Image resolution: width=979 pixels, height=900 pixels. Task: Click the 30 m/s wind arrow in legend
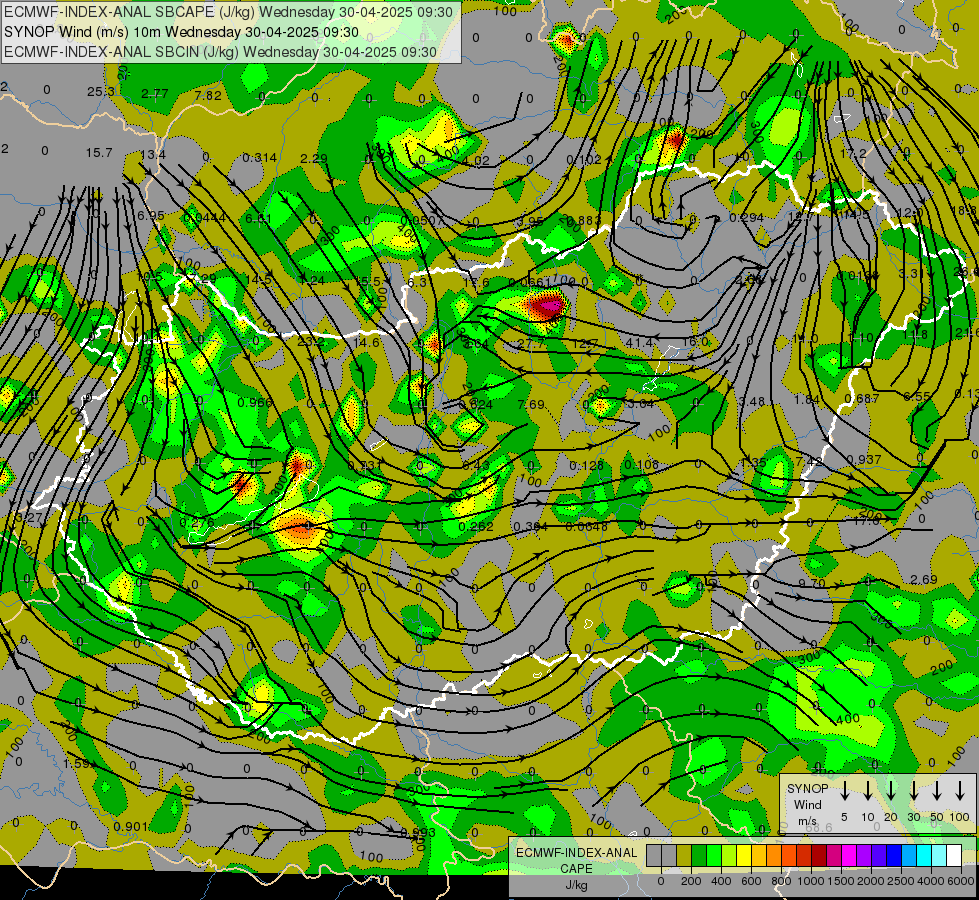pos(913,791)
